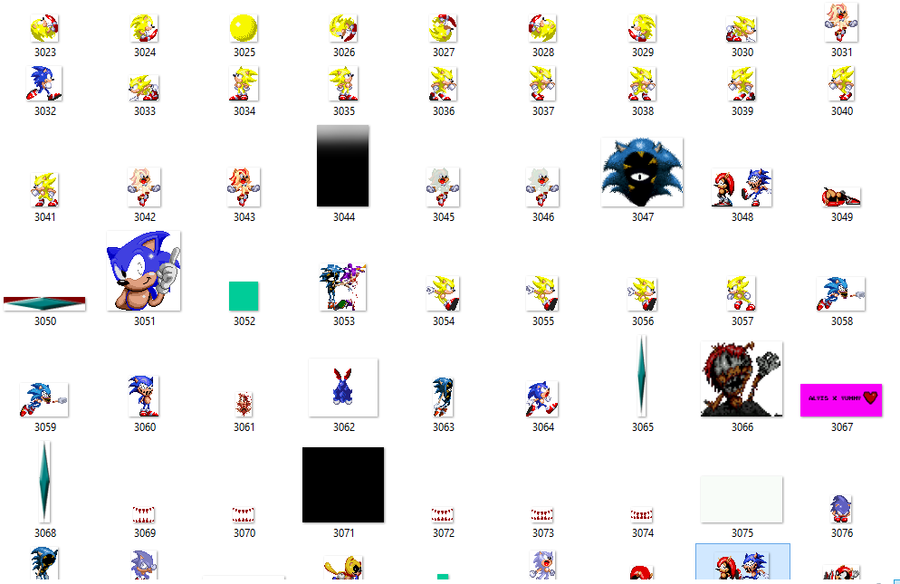Screen dimensions: 900x584
Task: Open the zombie creature image 3066
Action: pos(742,379)
